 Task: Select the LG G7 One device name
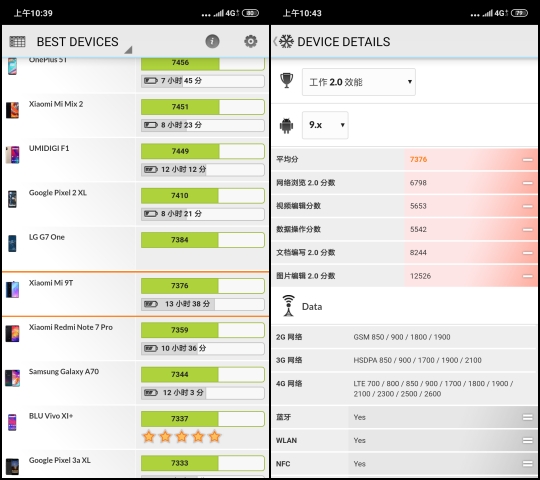click(x=46, y=237)
